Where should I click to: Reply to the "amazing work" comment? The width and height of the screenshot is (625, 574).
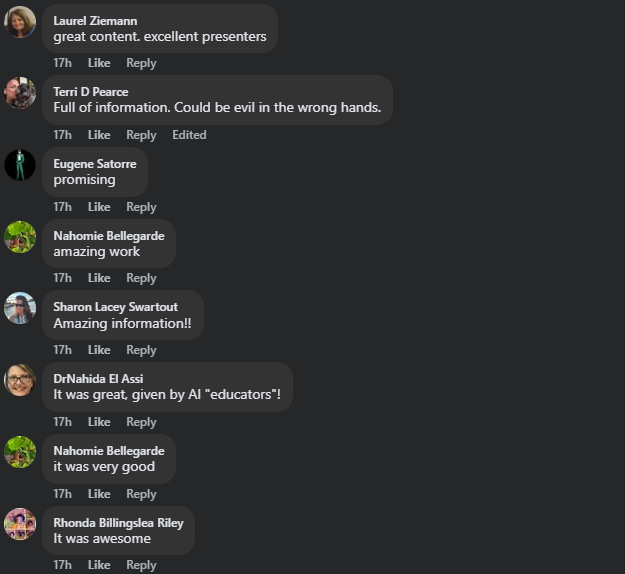(x=141, y=278)
